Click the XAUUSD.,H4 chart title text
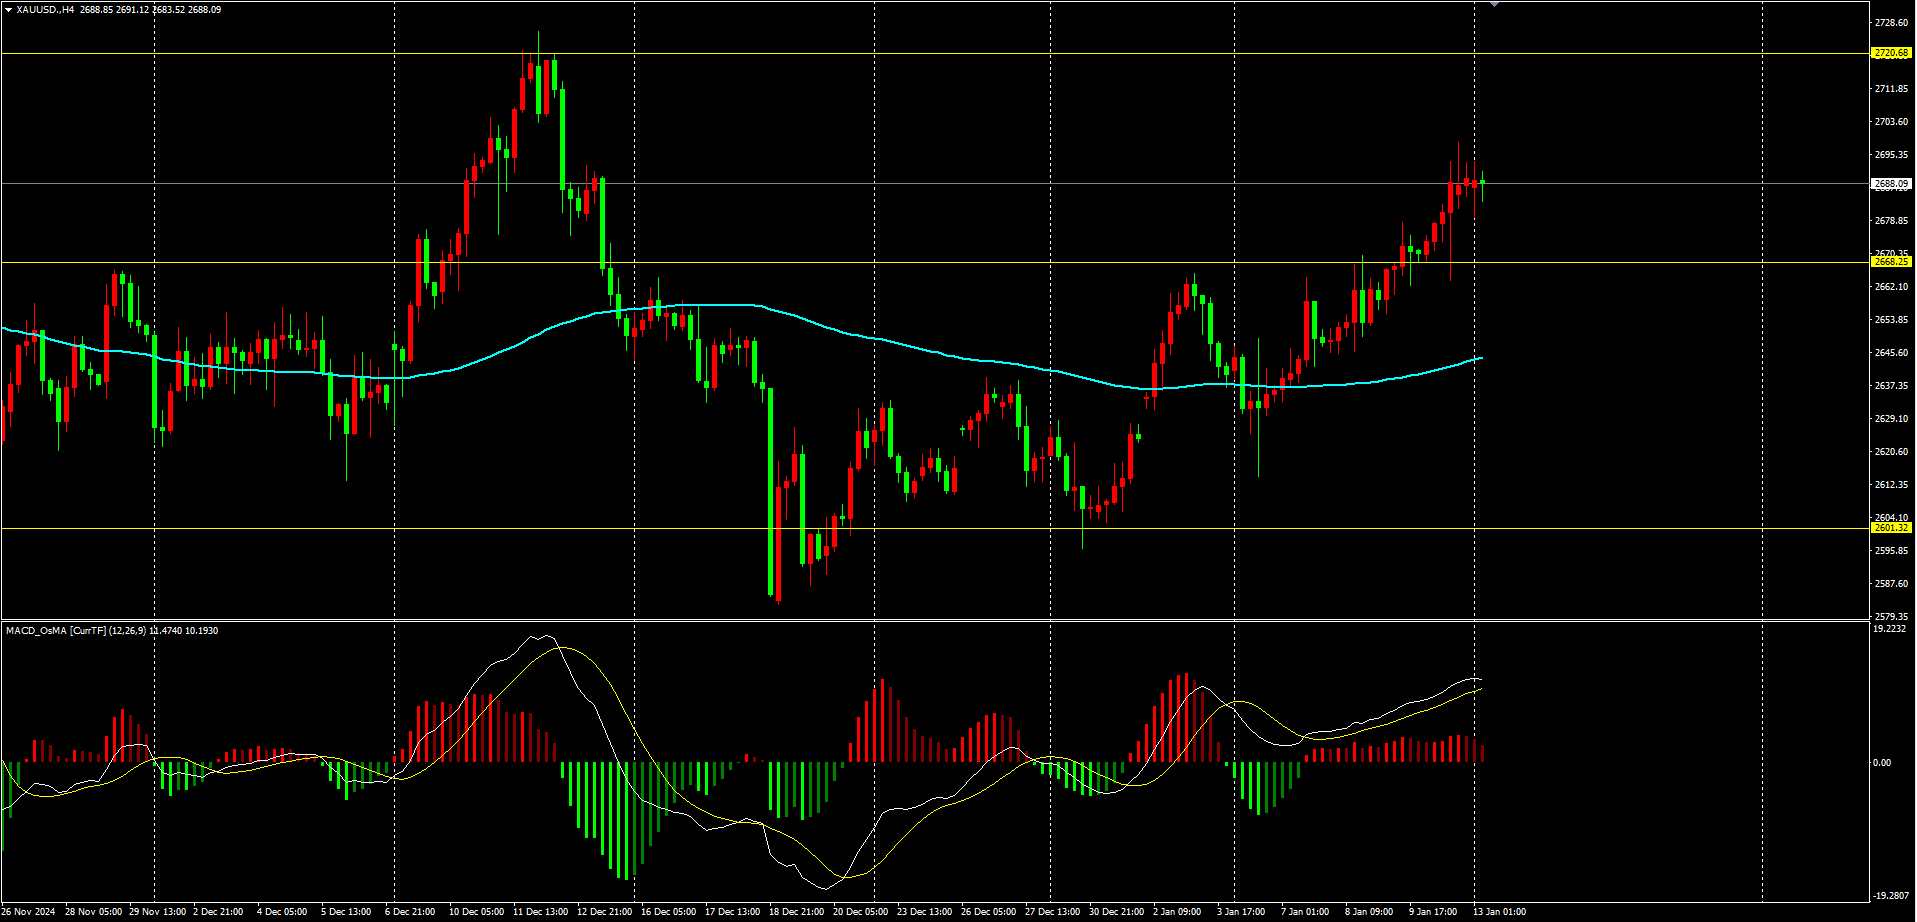The width and height of the screenshot is (1917, 922). [46, 10]
